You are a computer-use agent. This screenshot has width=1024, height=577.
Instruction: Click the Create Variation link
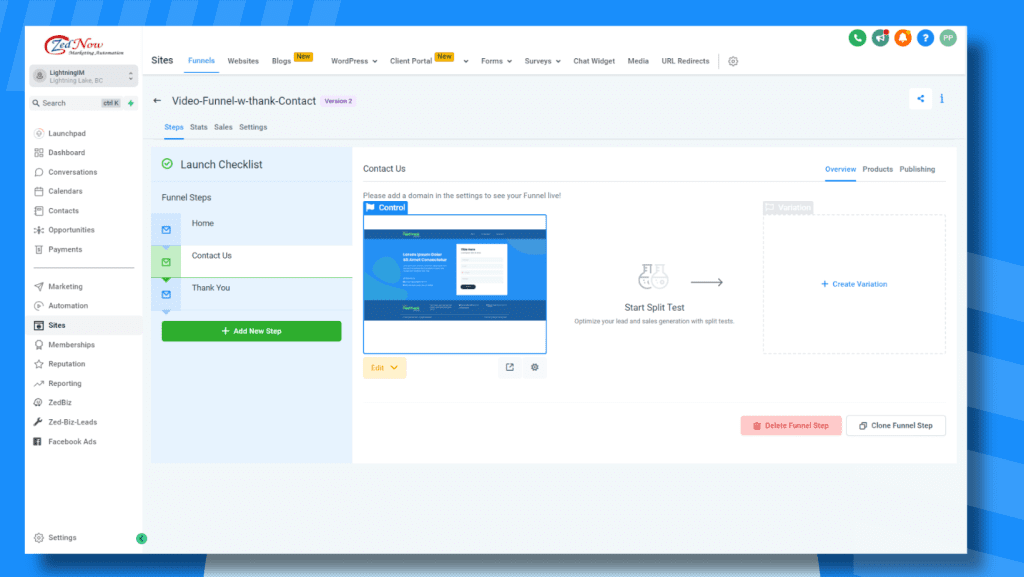click(x=853, y=284)
